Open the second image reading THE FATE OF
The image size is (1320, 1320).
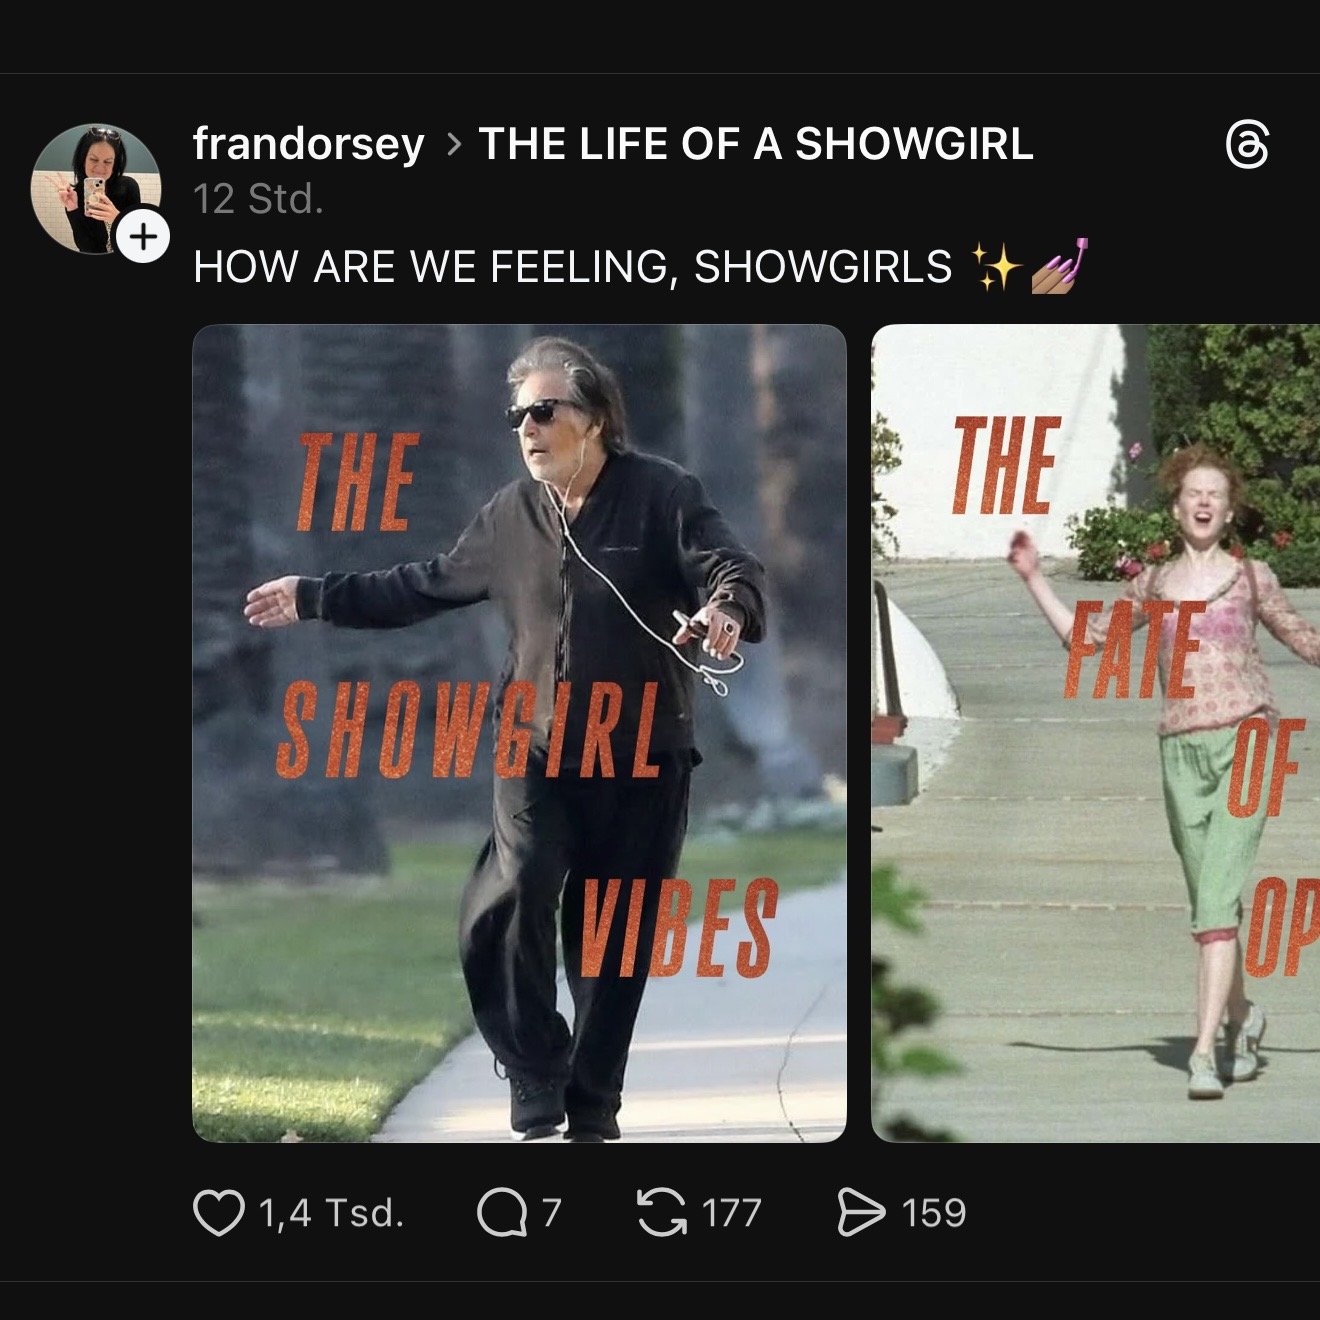coord(1096,733)
